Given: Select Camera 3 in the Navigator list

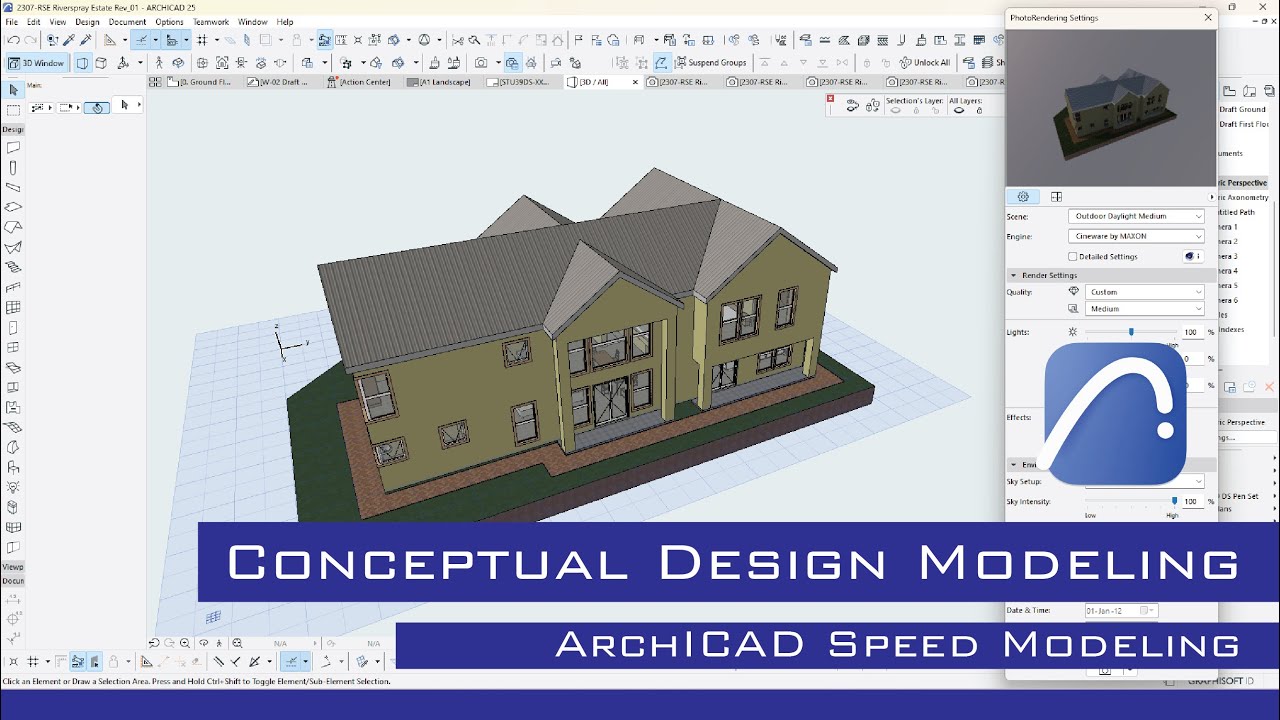Looking at the screenshot, I should click(x=1228, y=256).
